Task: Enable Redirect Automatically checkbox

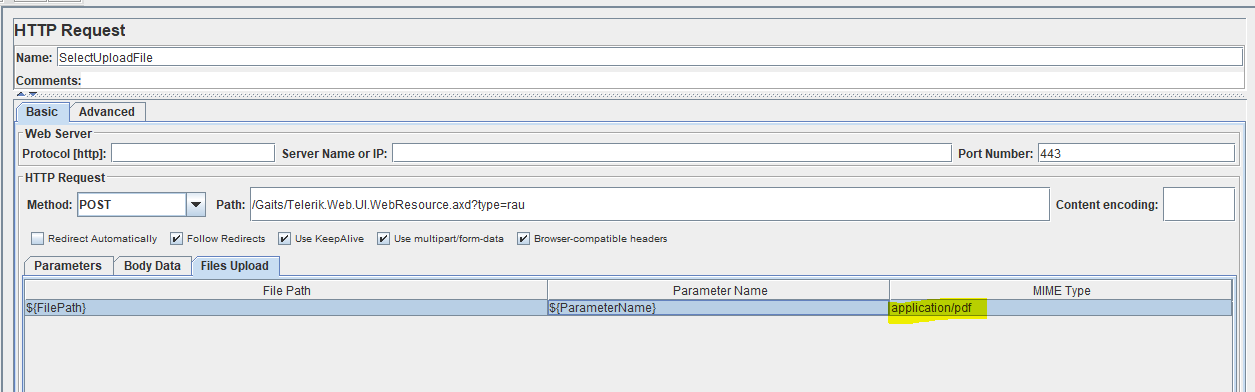Action: tap(38, 239)
